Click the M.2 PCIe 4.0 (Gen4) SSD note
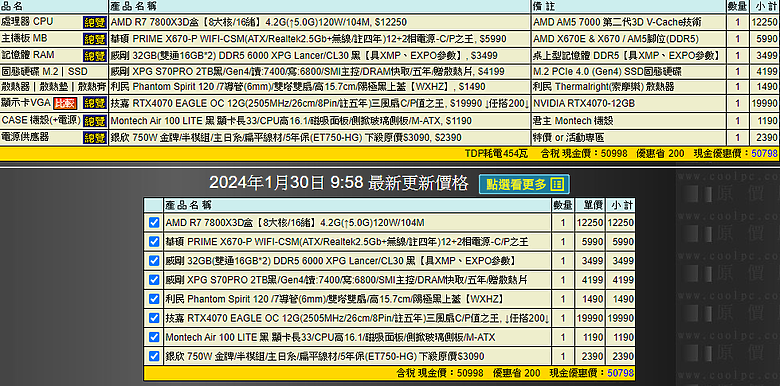The height and width of the screenshot is (386, 780). tap(607, 71)
